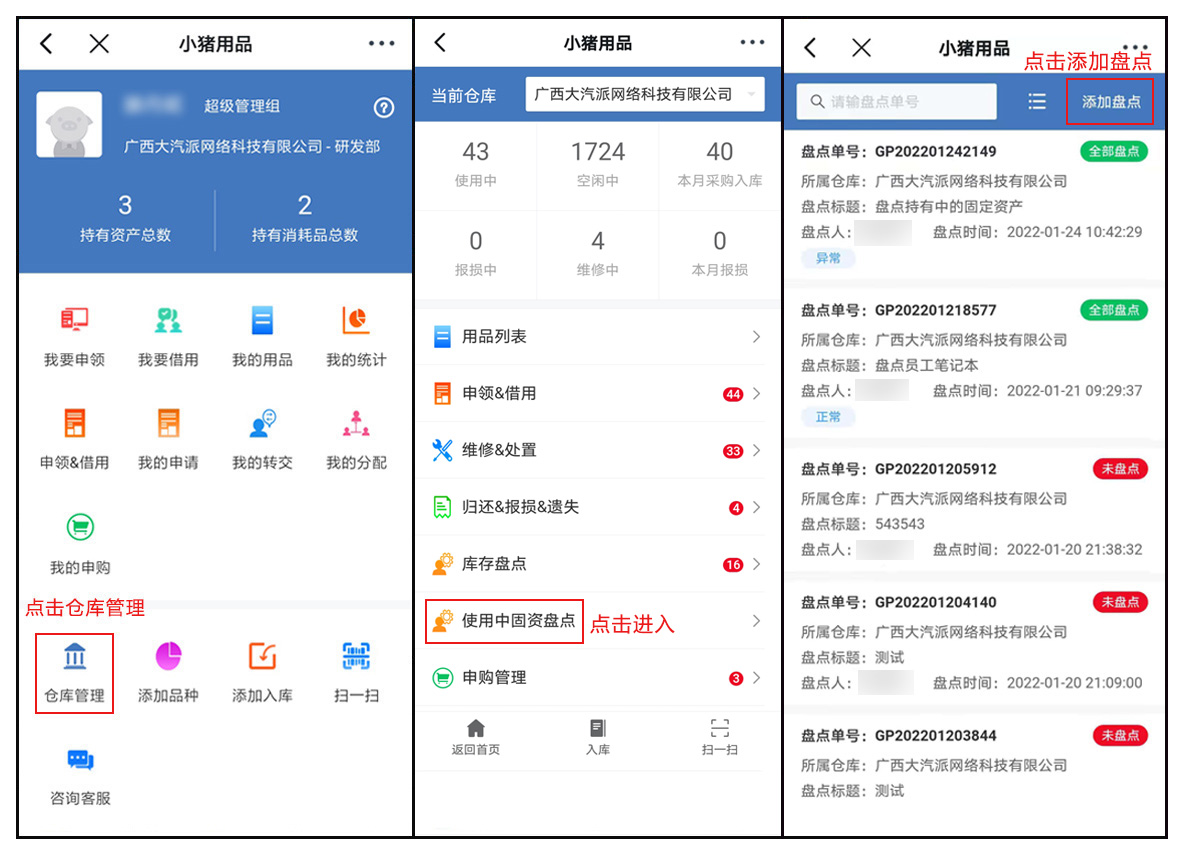
Task: Tap the 正常 status tag
Action: [828, 417]
